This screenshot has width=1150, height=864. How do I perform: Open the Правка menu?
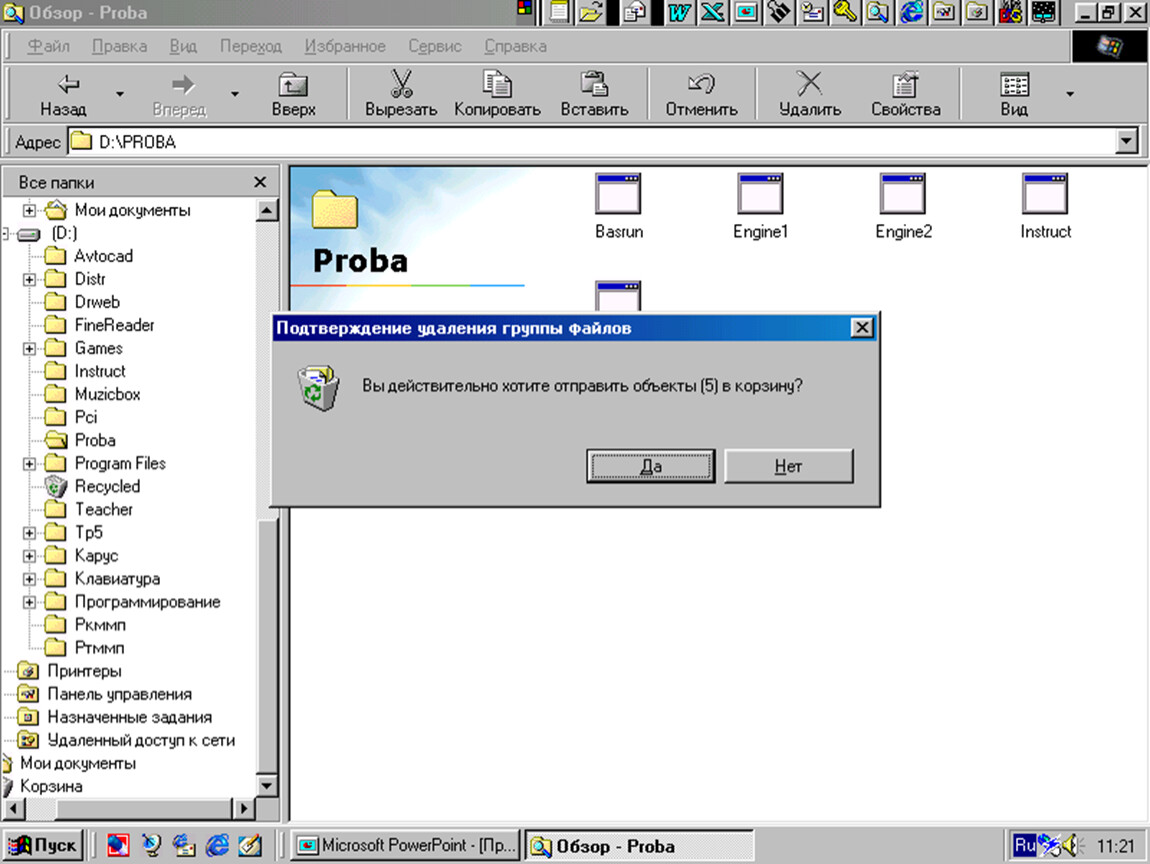click(x=119, y=46)
